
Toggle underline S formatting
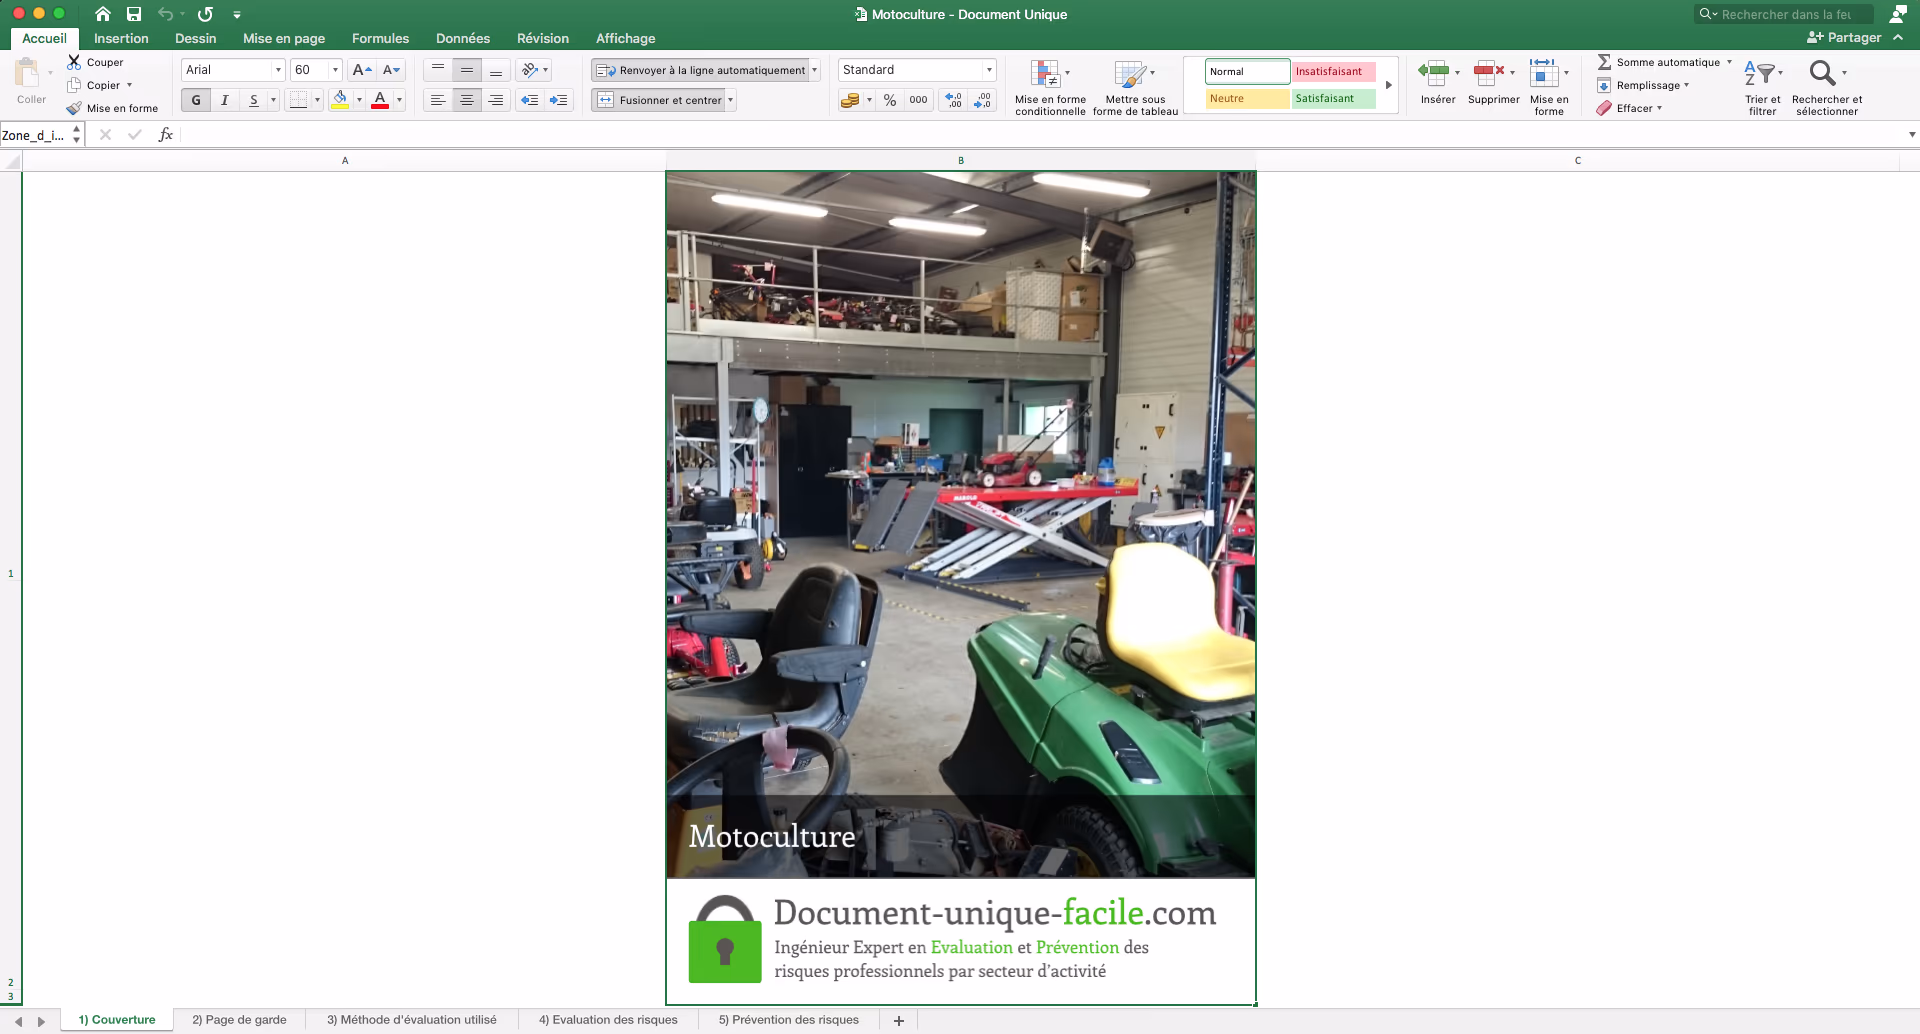pos(254,100)
